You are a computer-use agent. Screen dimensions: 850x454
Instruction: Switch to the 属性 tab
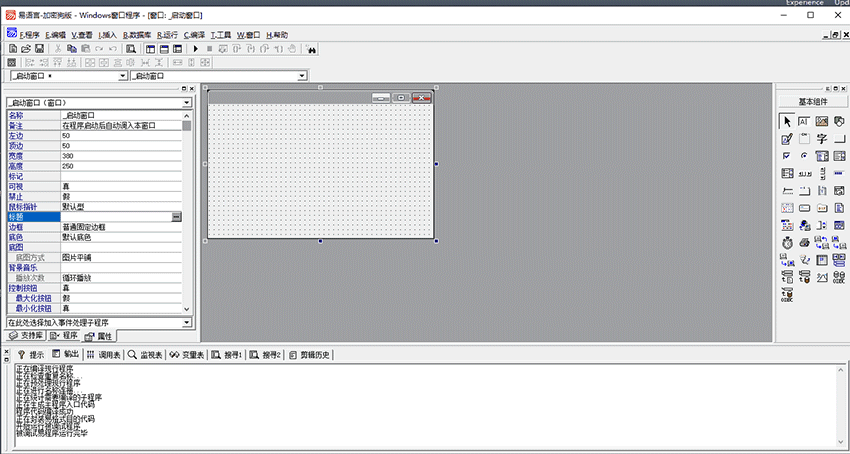[x=99, y=336]
